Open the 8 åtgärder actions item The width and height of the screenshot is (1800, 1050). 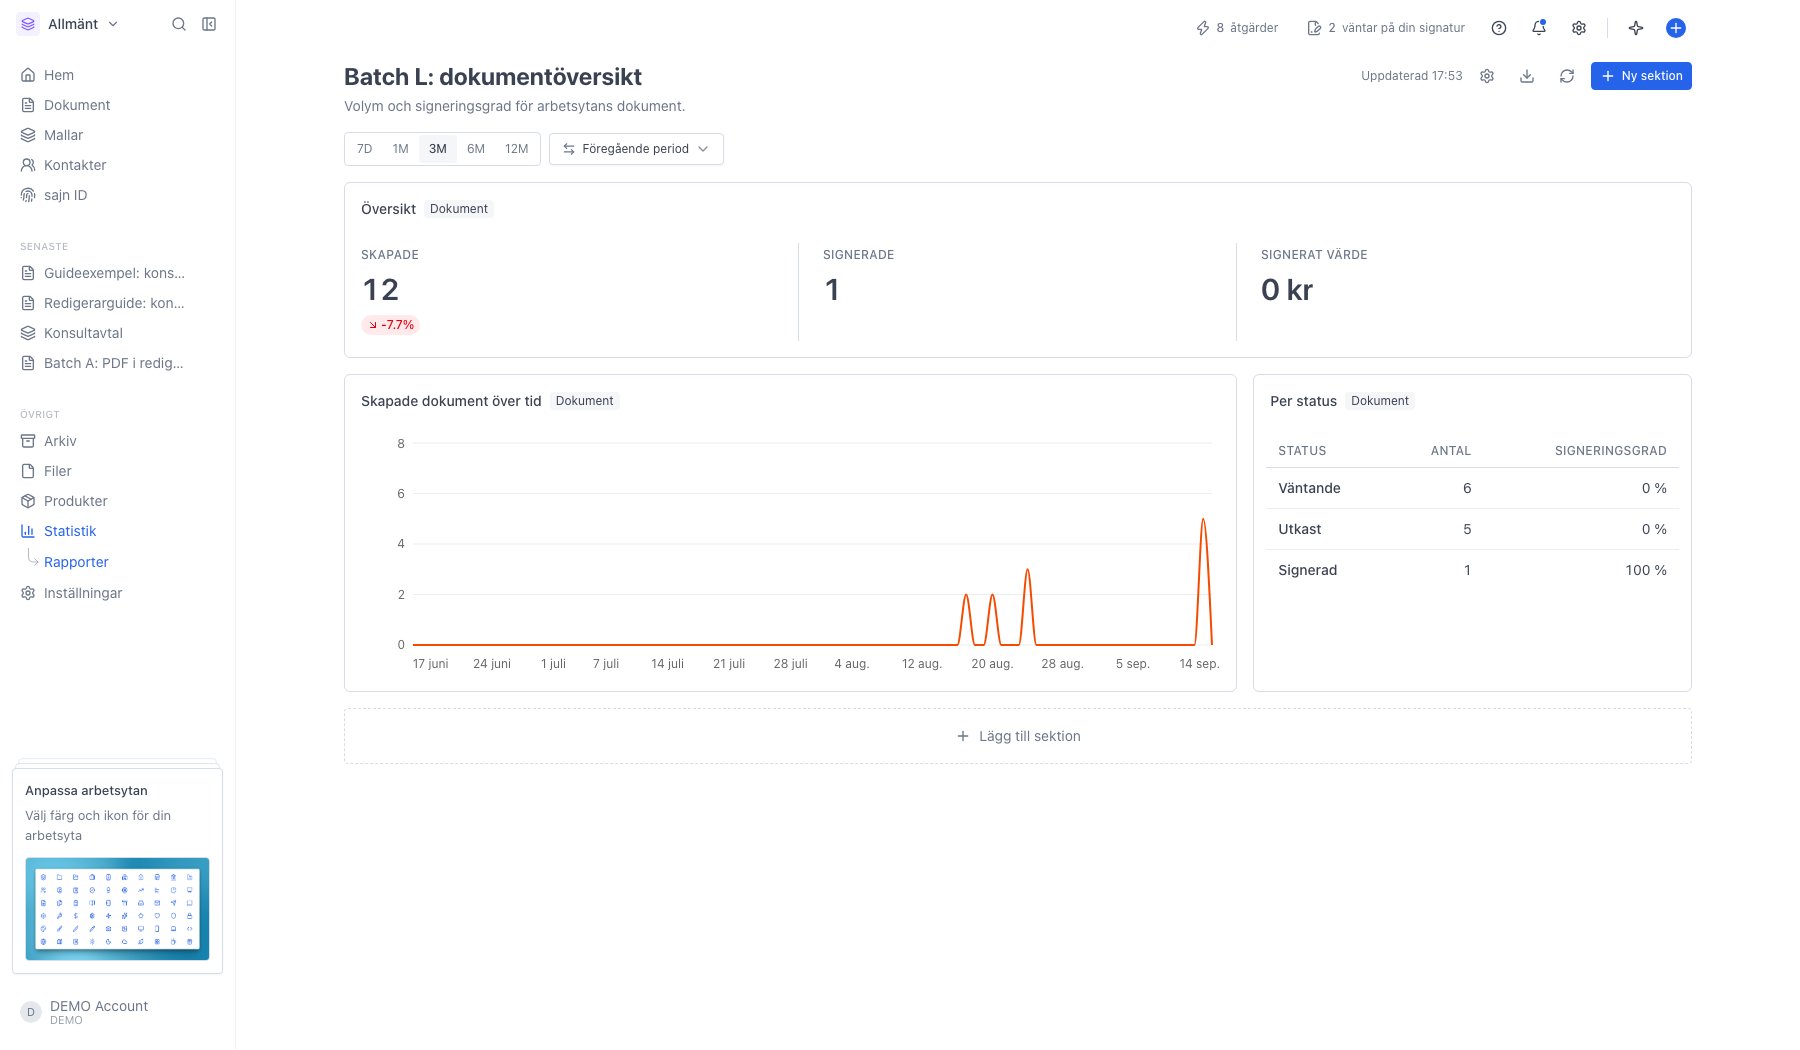tap(1237, 28)
